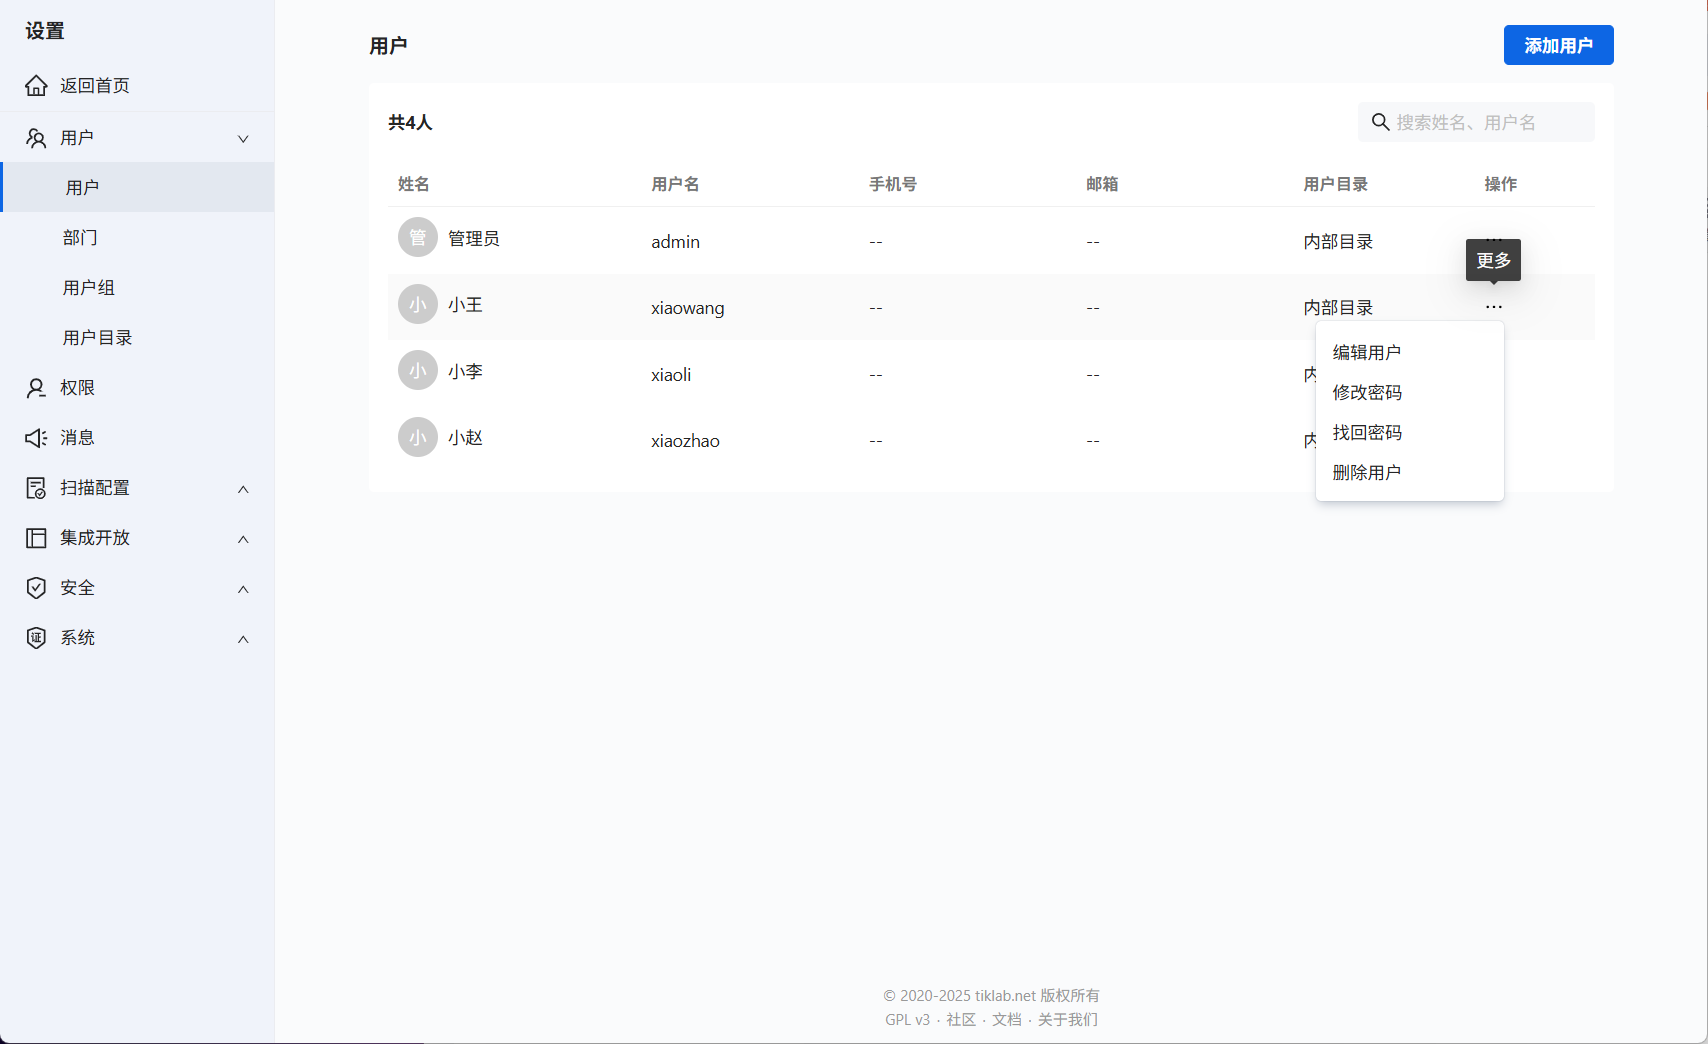Click the home icon beside 返回首页

click(x=36, y=86)
